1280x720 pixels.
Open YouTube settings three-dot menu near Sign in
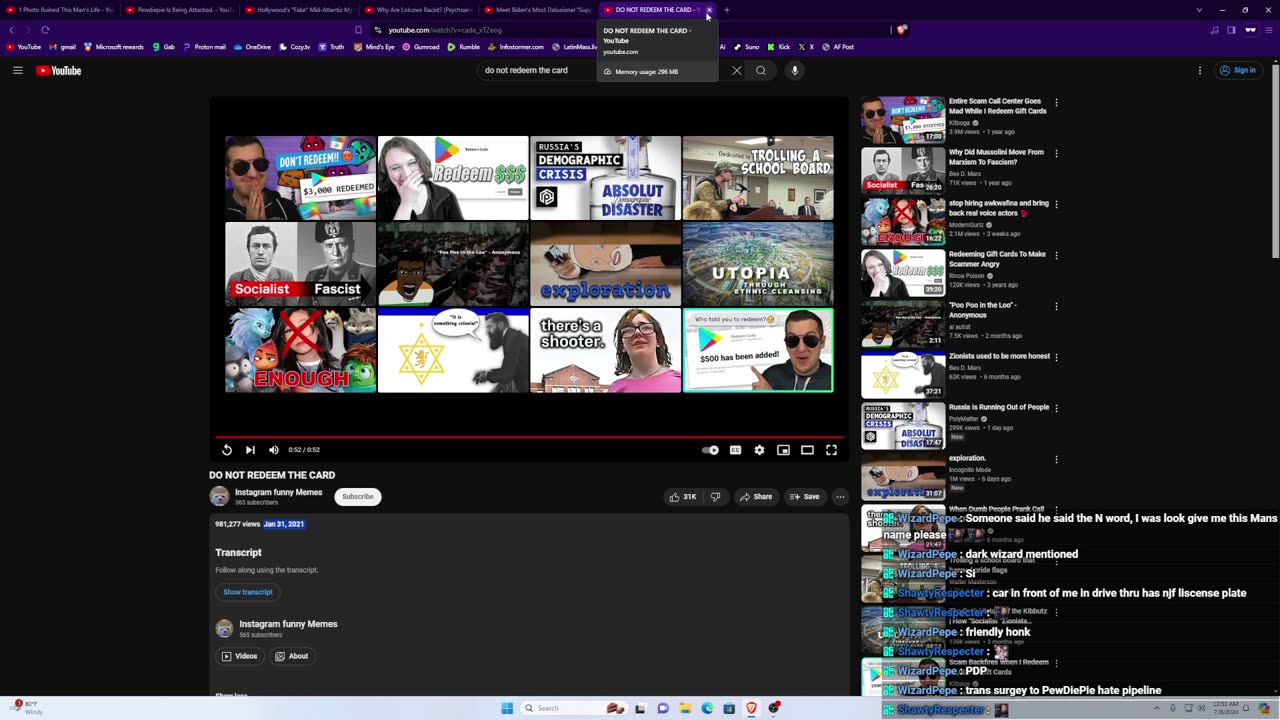pyautogui.click(x=1200, y=70)
